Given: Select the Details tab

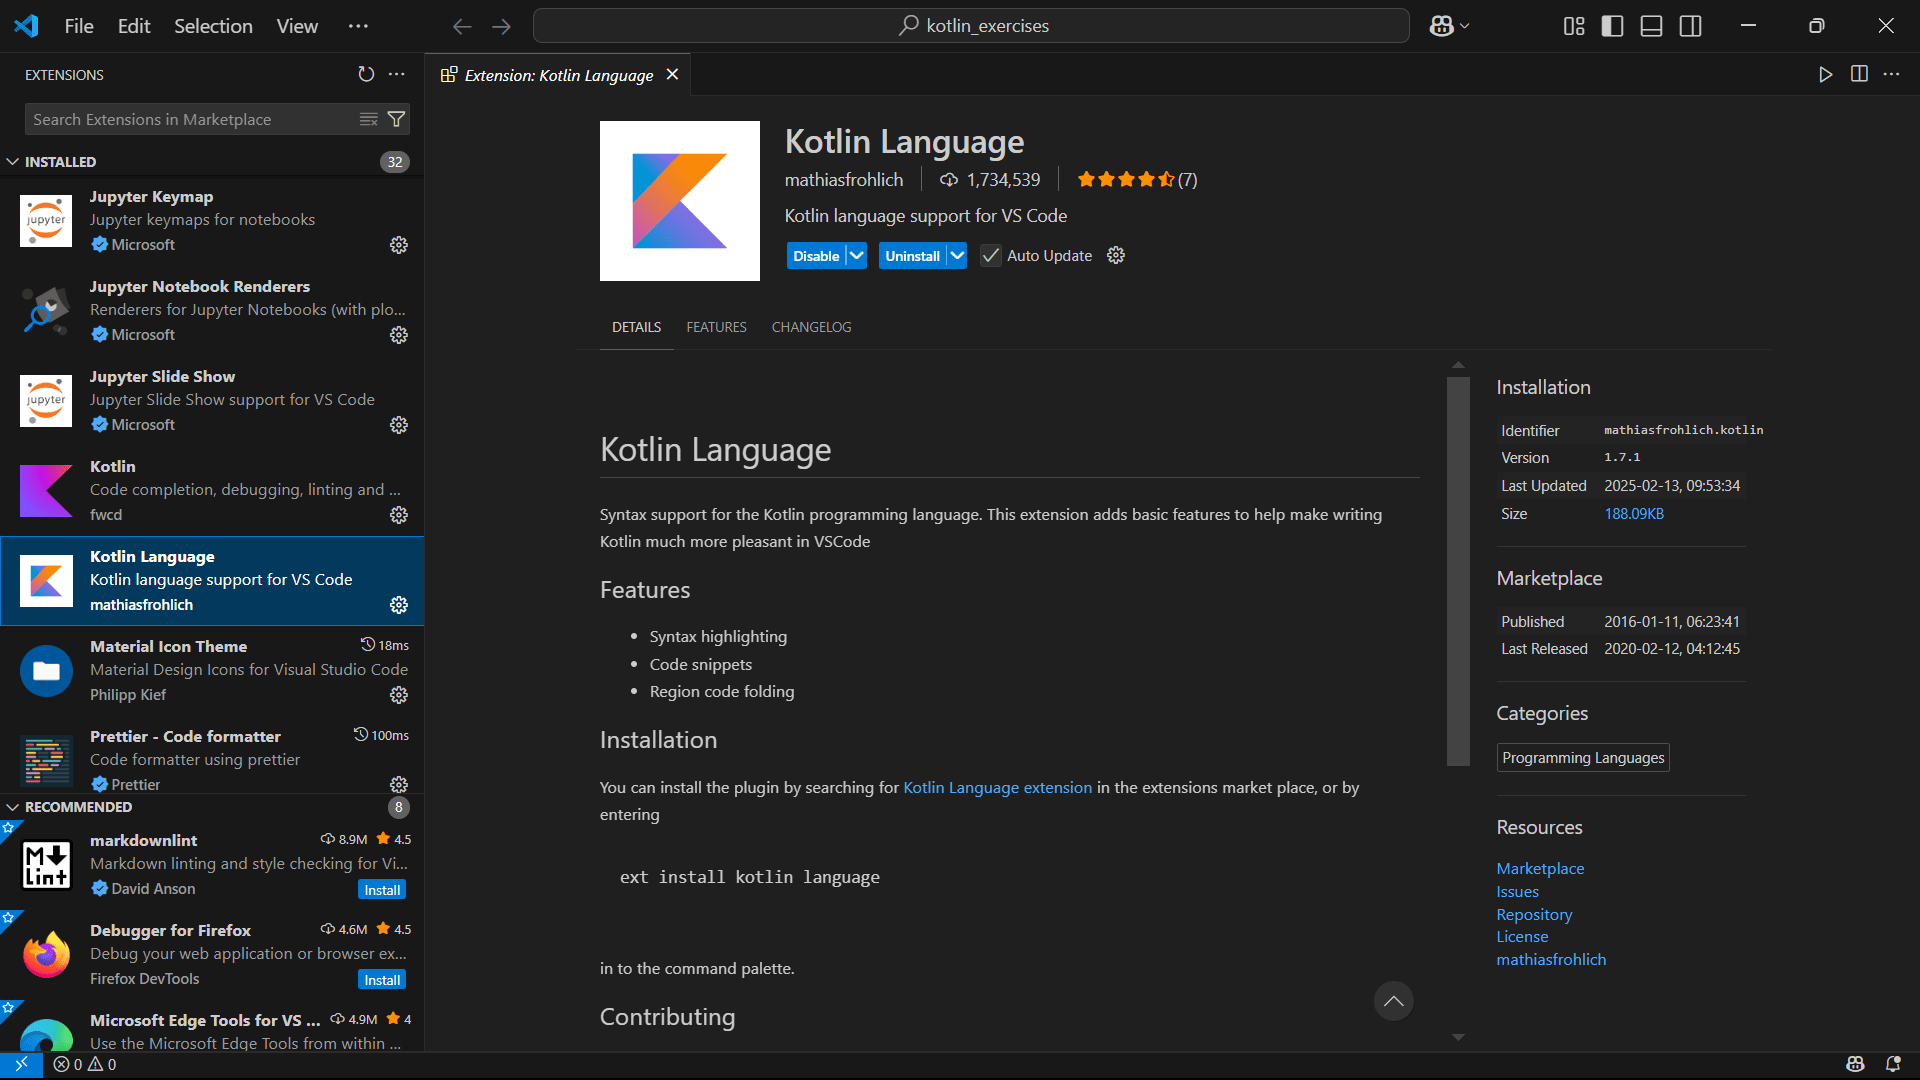Looking at the screenshot, I should click(x=636, y=328).
